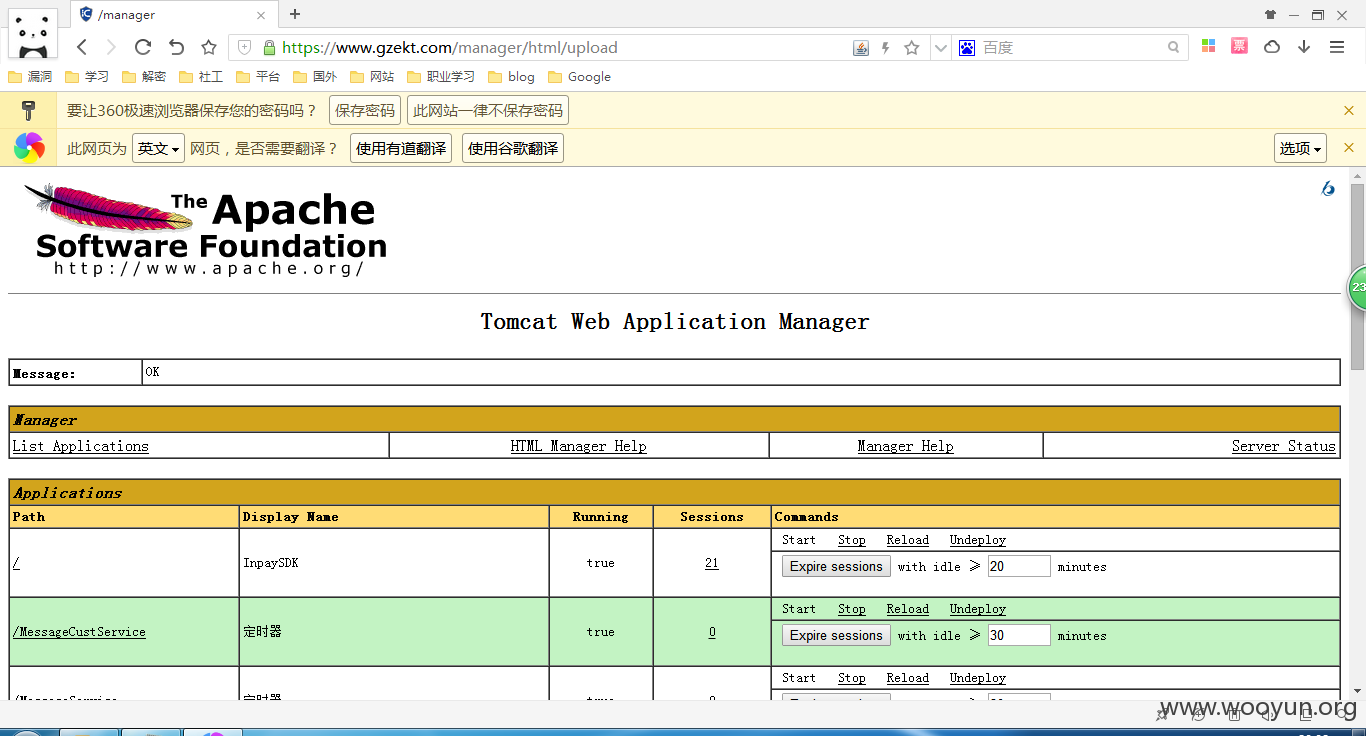Undeploy the /MessageCustService application
Viewport: 1366px width, 736px height.
point(977,609)
